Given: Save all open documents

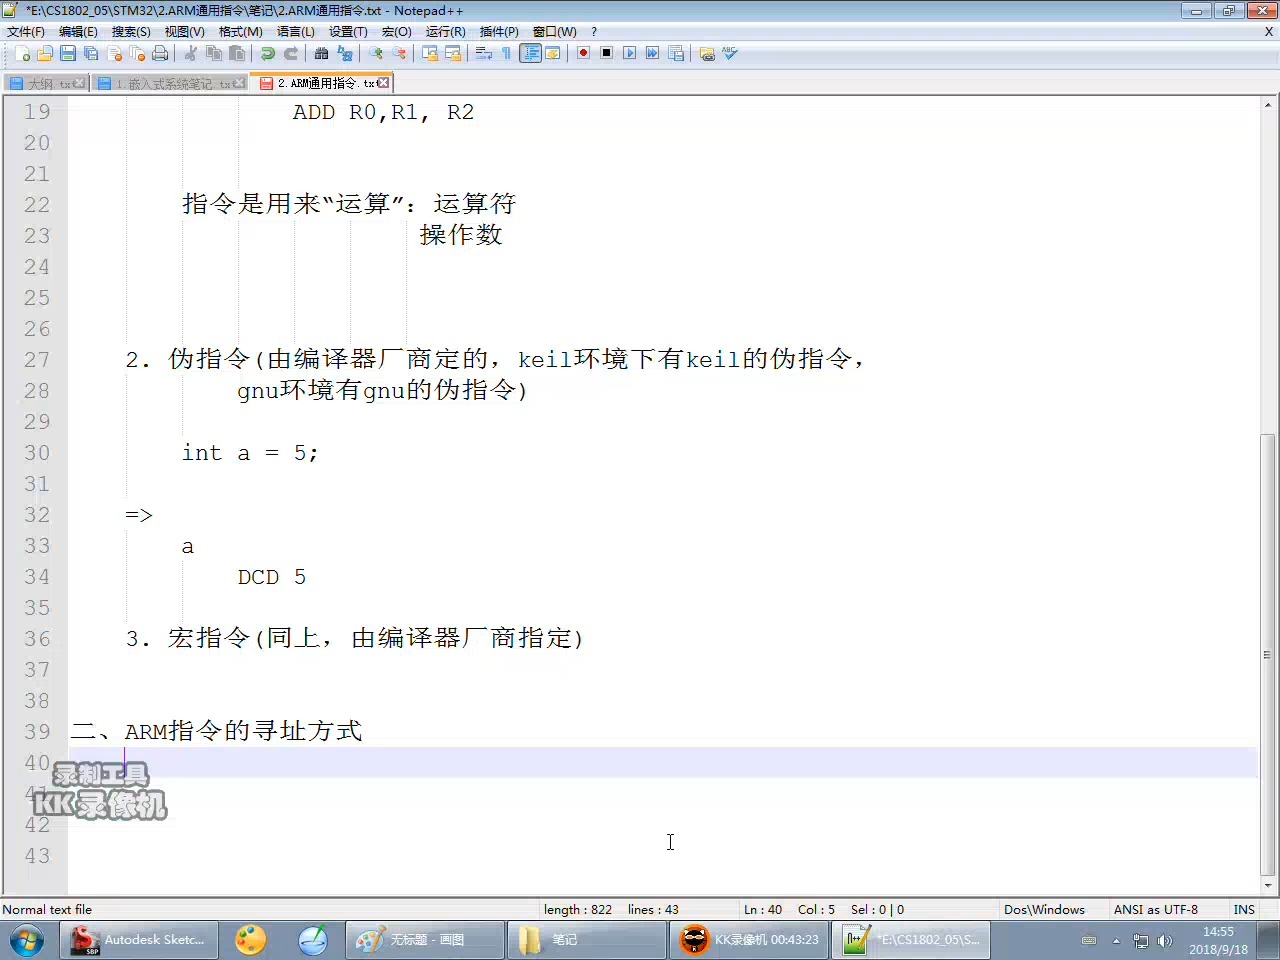Looking at the screenshot, I should (91, 53).
